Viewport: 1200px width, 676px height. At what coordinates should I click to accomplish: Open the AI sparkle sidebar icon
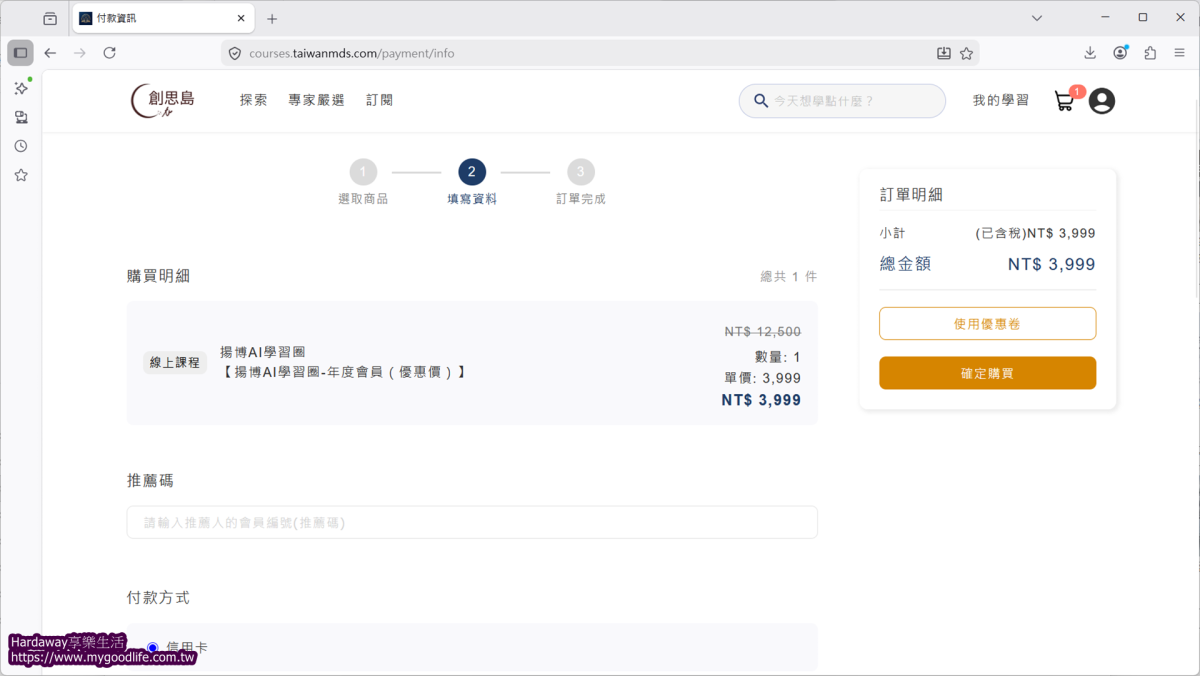click(20, 88)
